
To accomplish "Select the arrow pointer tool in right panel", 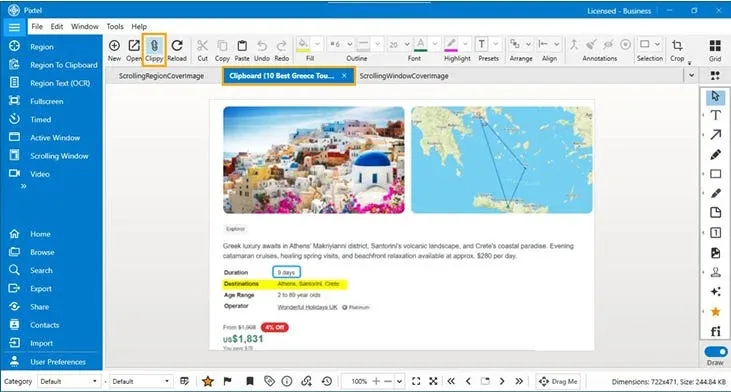I will [x=715, y=96].
